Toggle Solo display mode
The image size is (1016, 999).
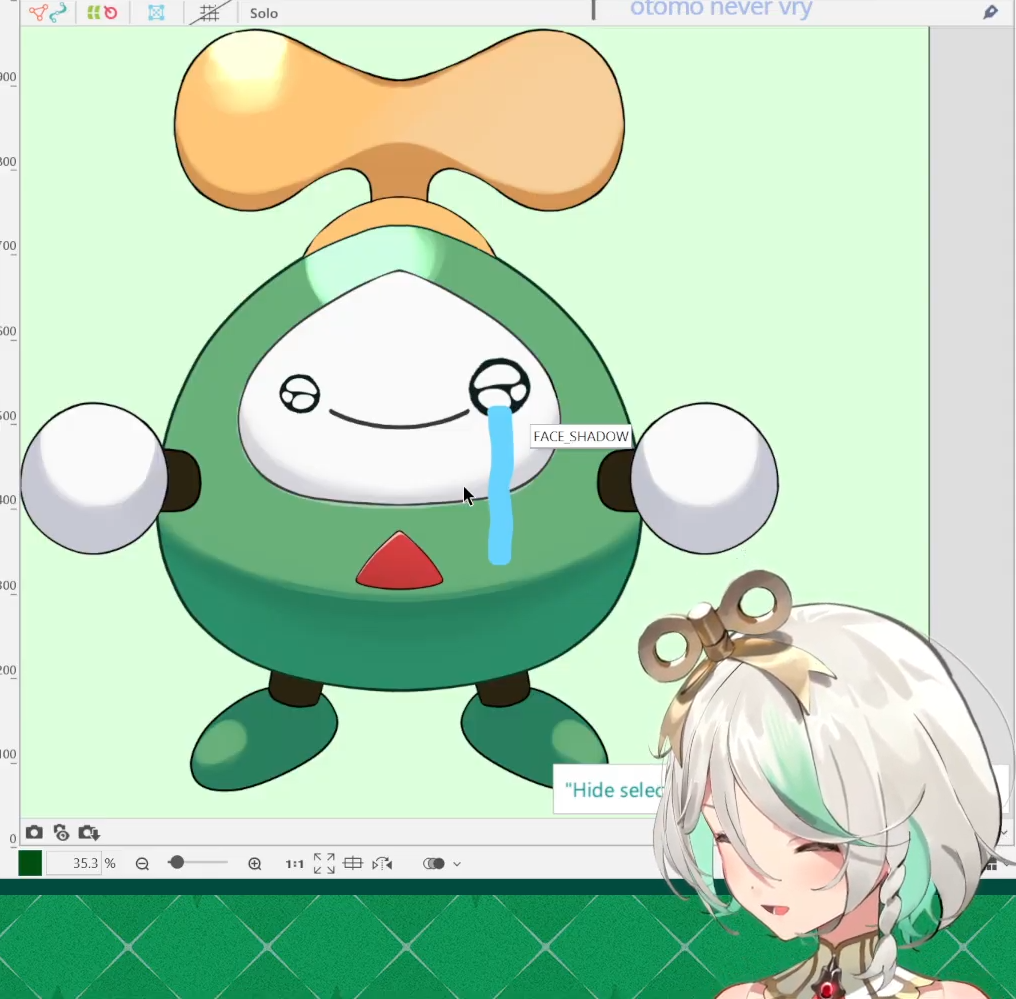pyautogui.click(x=264, y=14)
